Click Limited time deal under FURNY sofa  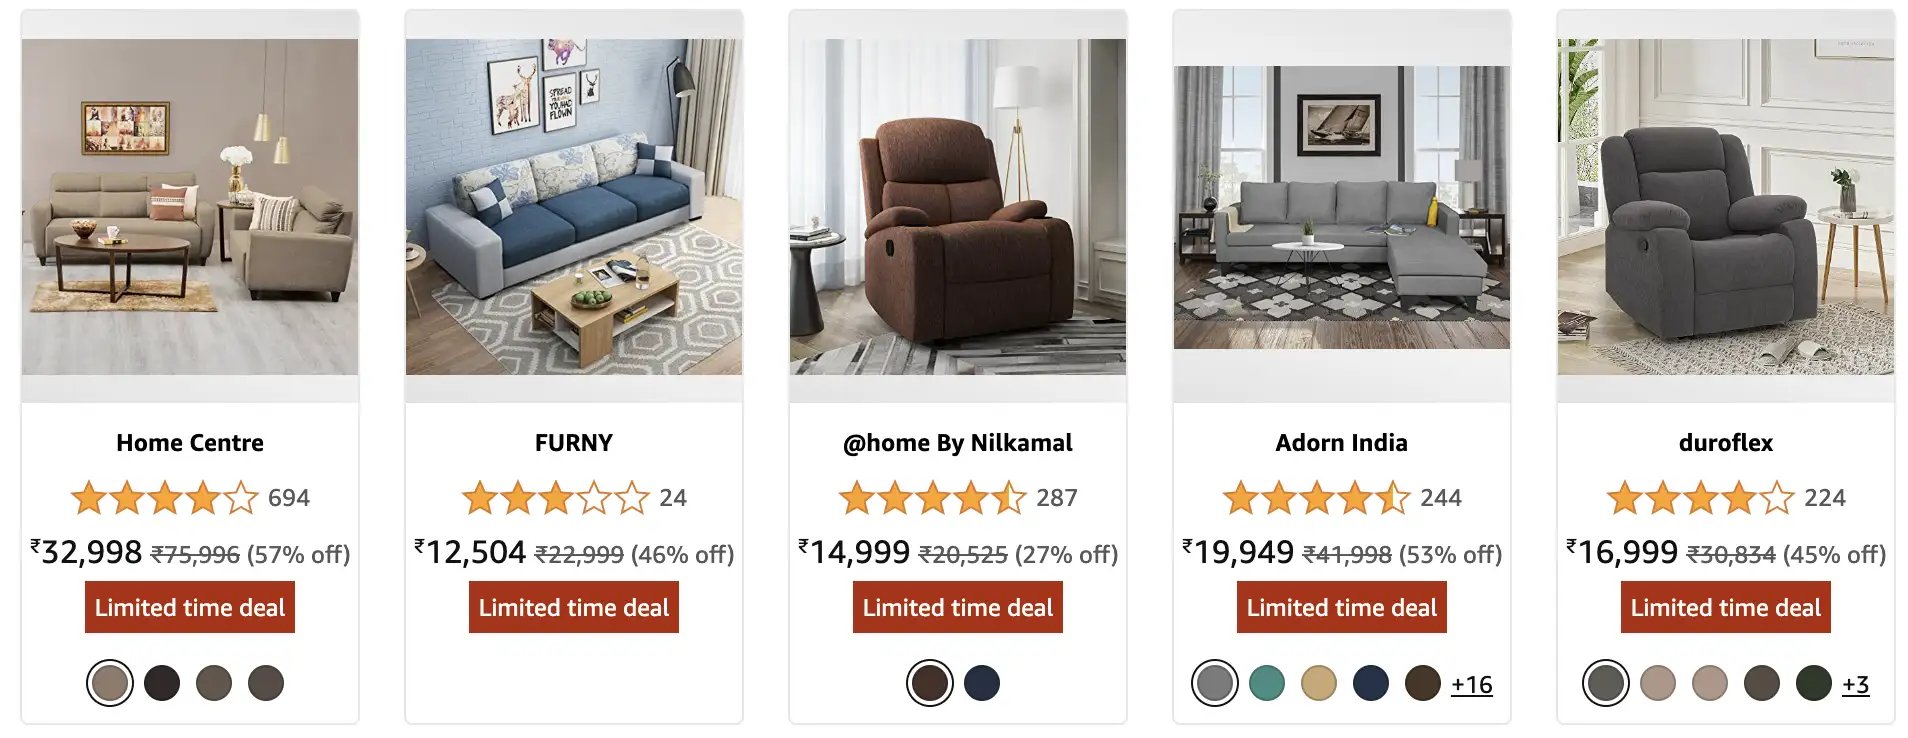(x=574, y=606)
